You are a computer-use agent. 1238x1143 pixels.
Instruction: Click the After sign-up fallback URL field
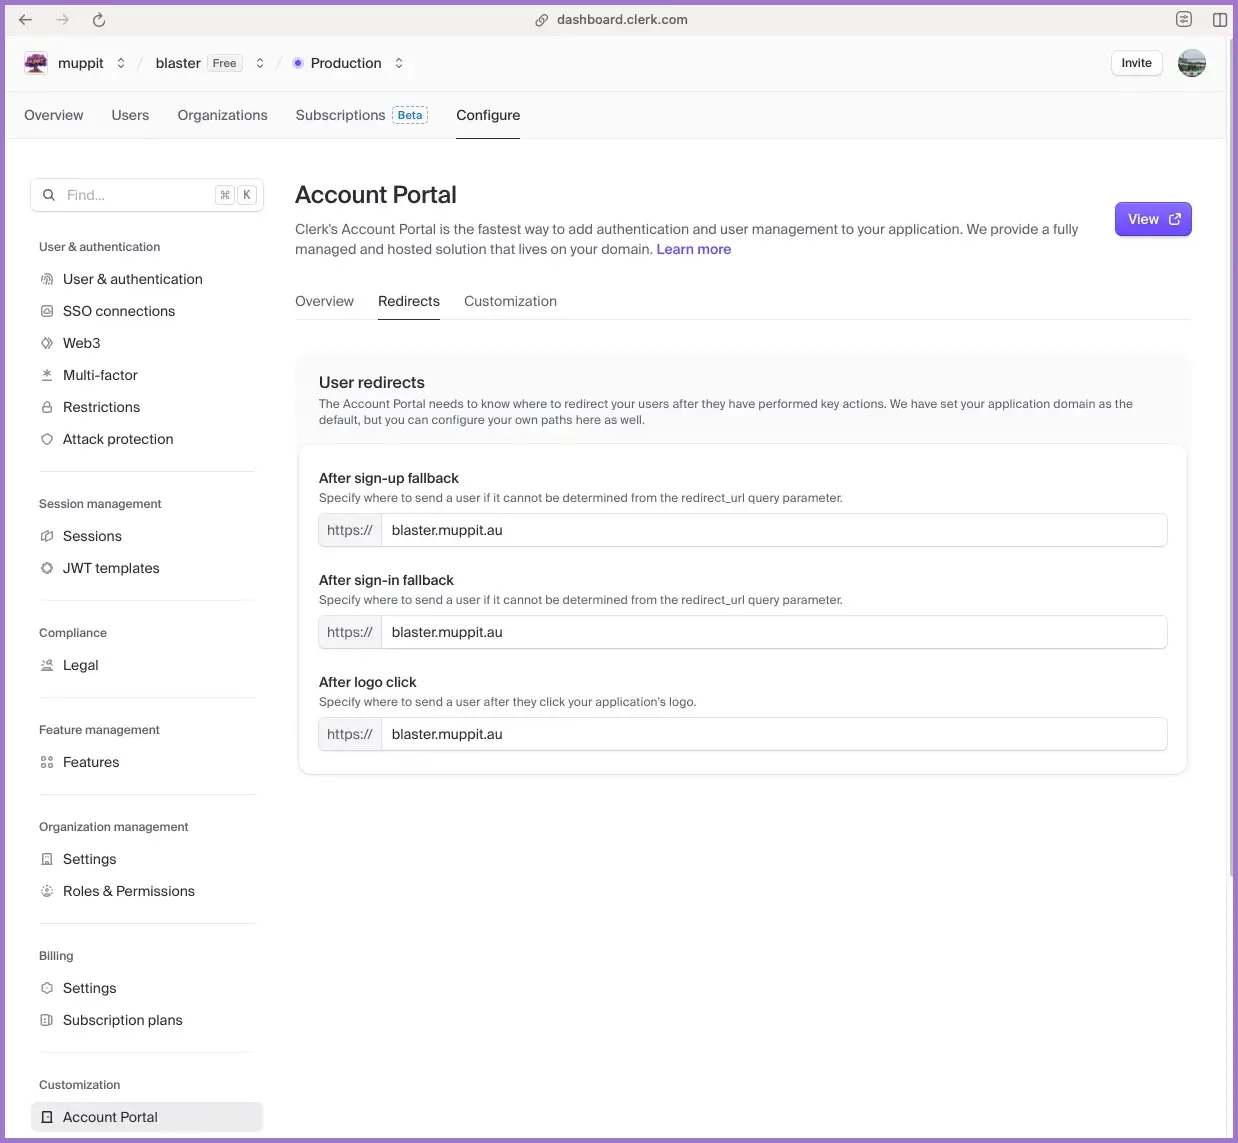pyautogui.click(x=772, y=530)
